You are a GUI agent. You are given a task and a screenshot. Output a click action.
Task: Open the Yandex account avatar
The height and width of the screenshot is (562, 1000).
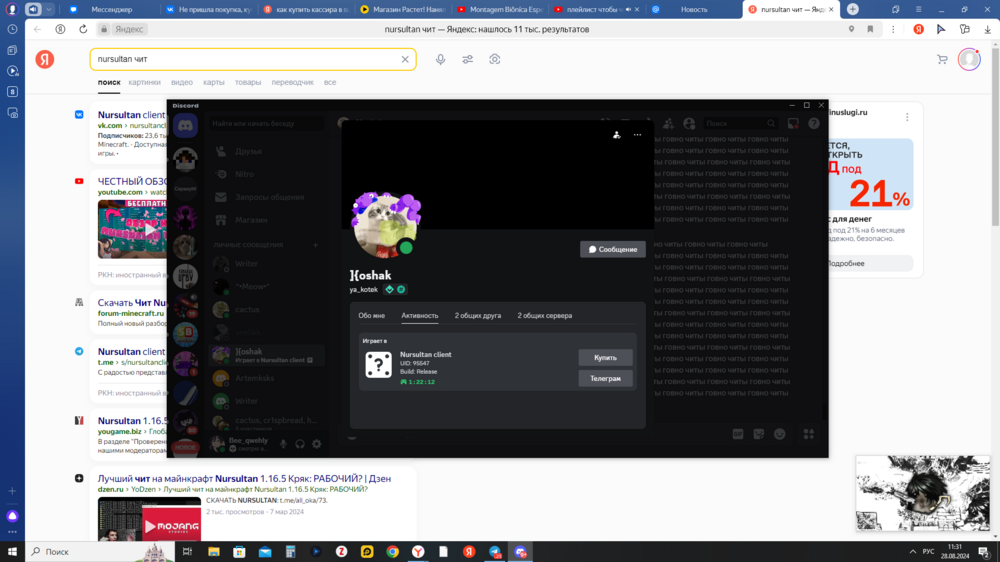(969, 59)
